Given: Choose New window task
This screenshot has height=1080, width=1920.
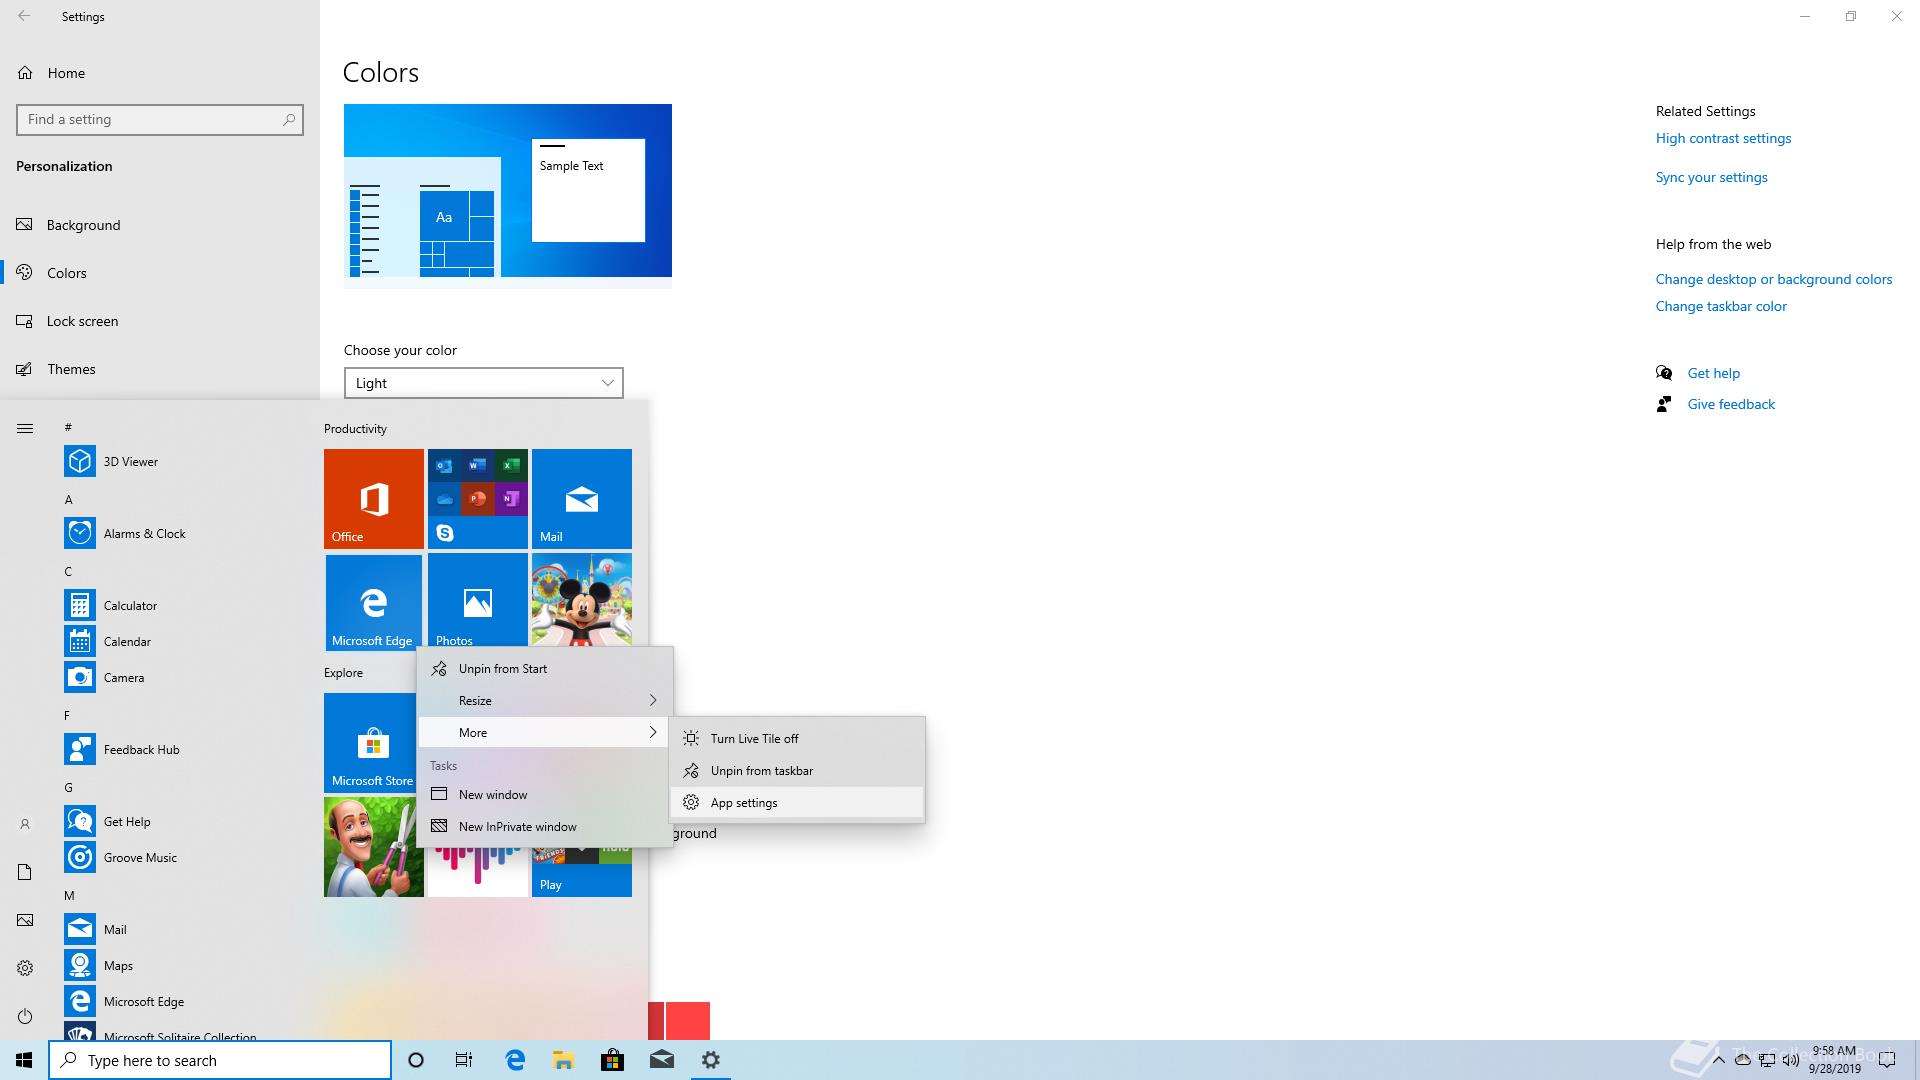Looking at the screenshot, I should click(544, 794).
